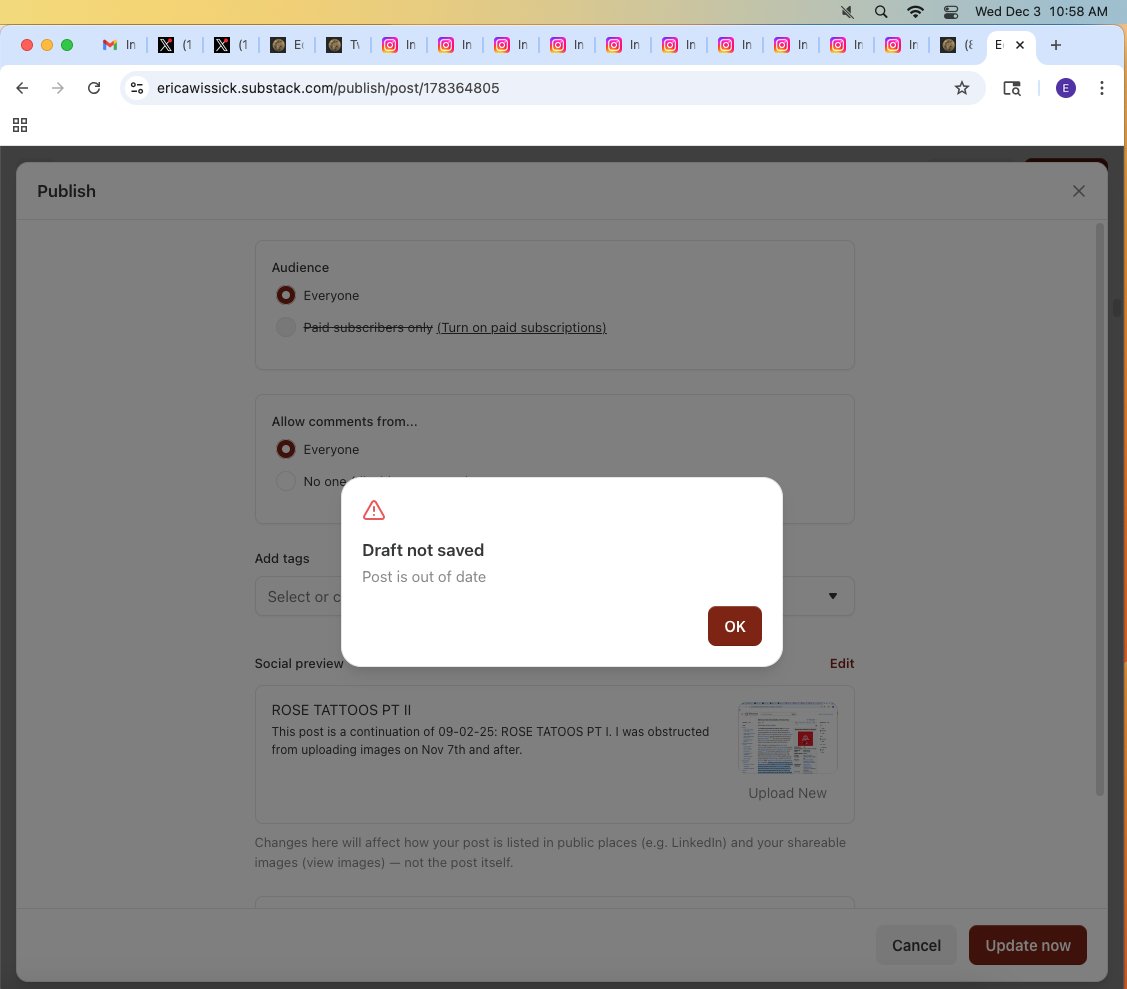Open the social preview thumbnail image

(788, 738)
